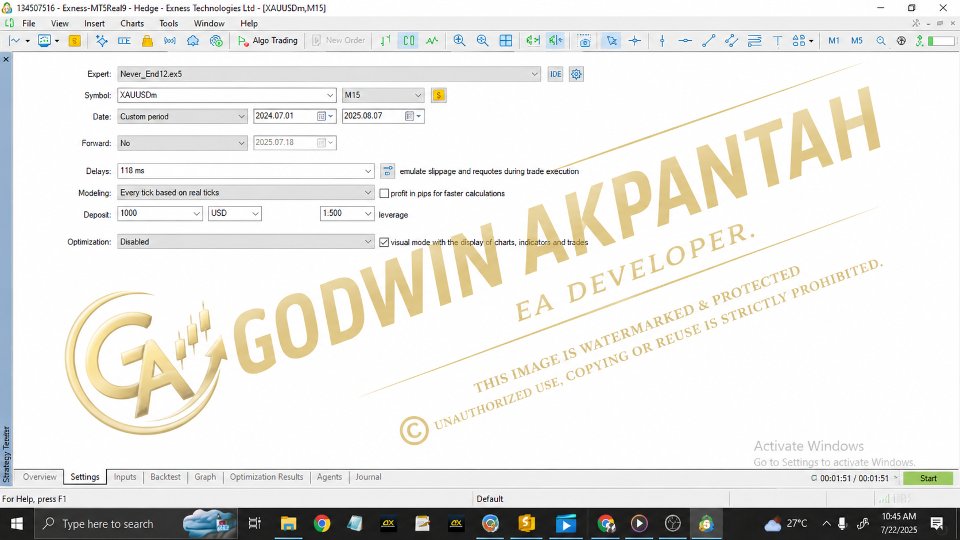Open the Charts menu
The width and height of the screenshot is (960, 540).
pyautogui.click(x=132, y=23)
